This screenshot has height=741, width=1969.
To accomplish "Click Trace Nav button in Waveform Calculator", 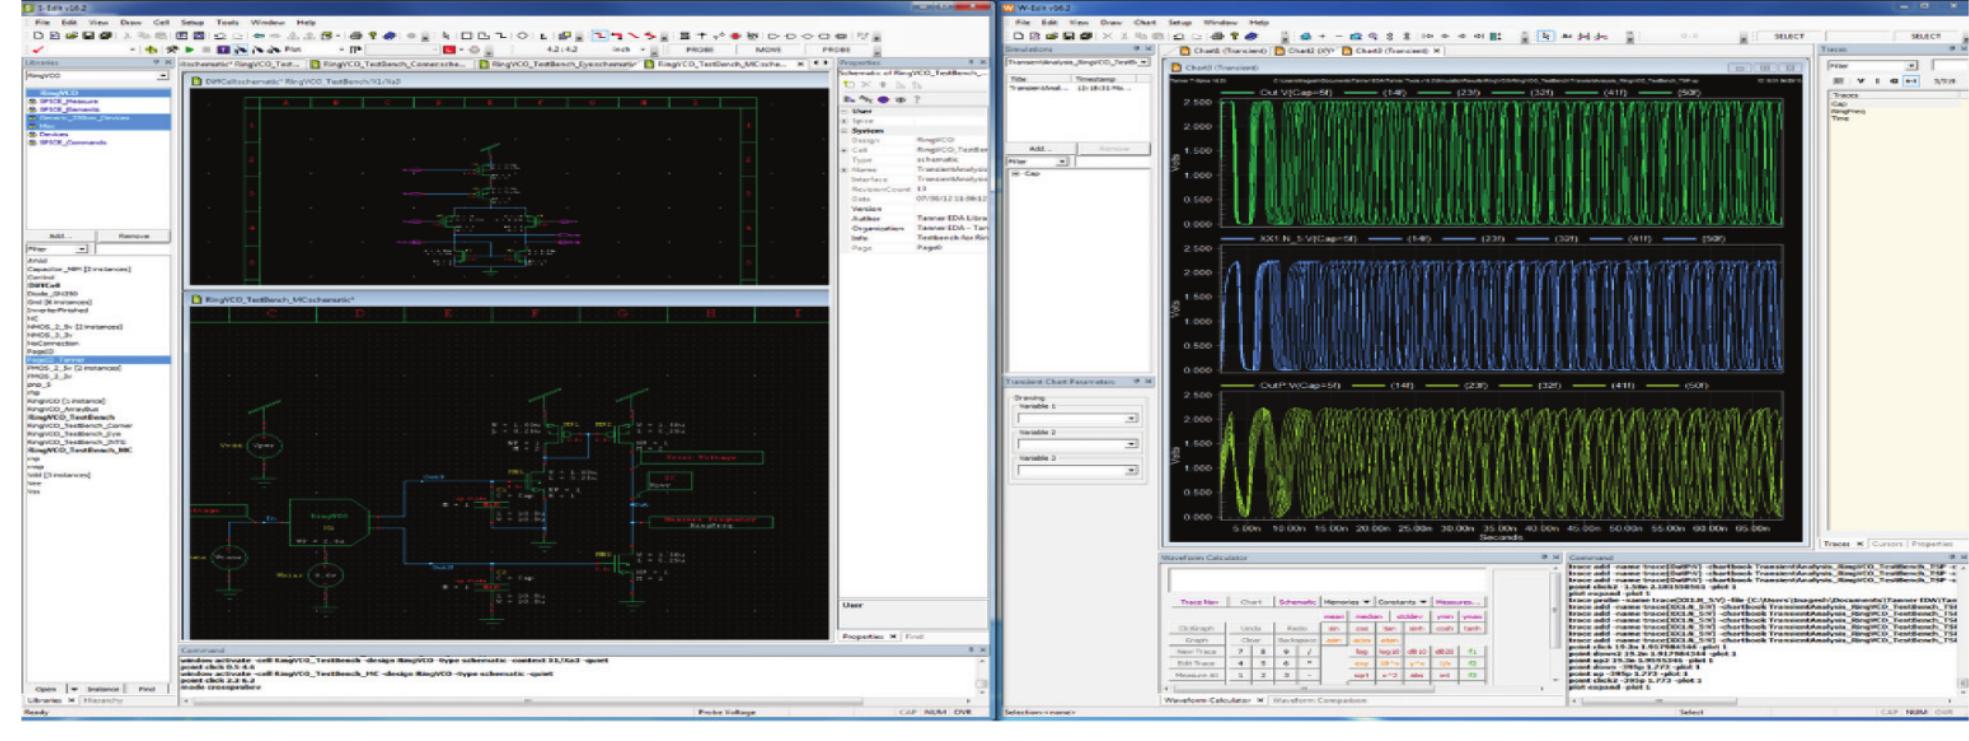I will (x=1200, y=602).
